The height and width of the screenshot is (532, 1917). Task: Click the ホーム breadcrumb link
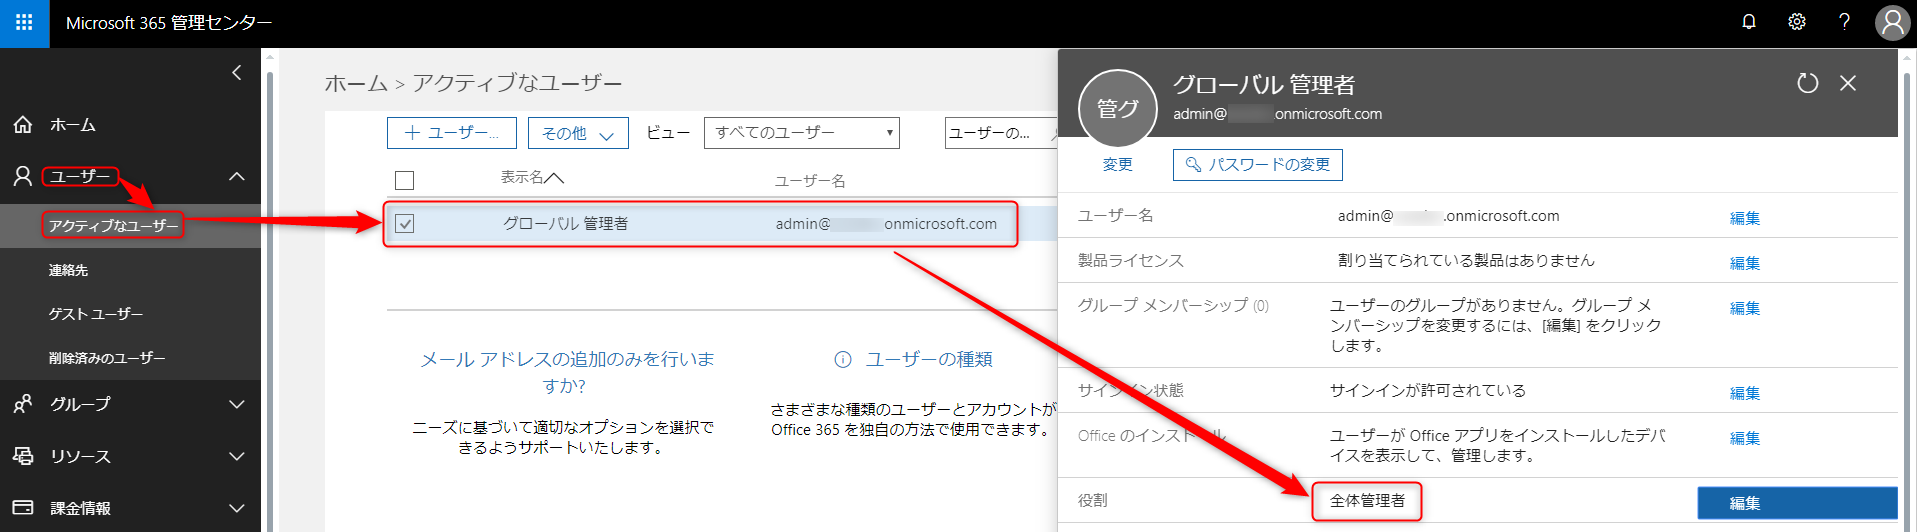click(356, 83)
